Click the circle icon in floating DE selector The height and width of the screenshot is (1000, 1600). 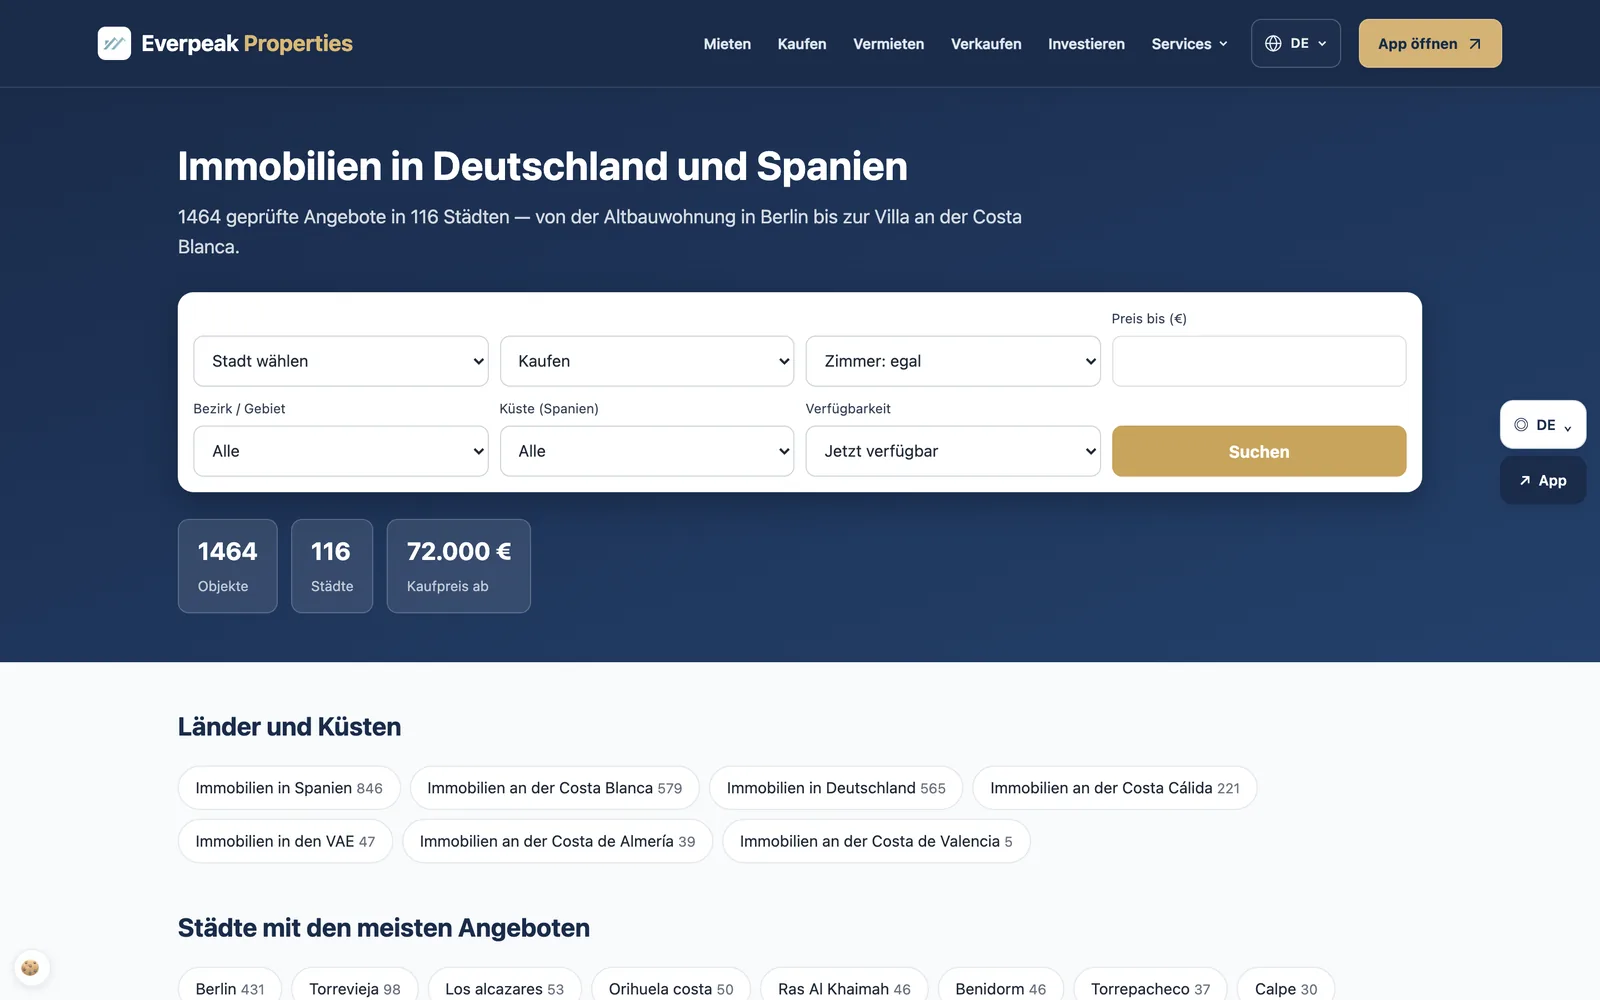(1521, 425)
